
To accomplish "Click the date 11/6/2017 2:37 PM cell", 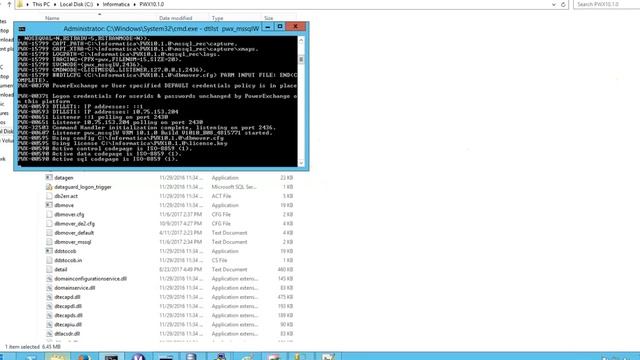I will (180, 215).
